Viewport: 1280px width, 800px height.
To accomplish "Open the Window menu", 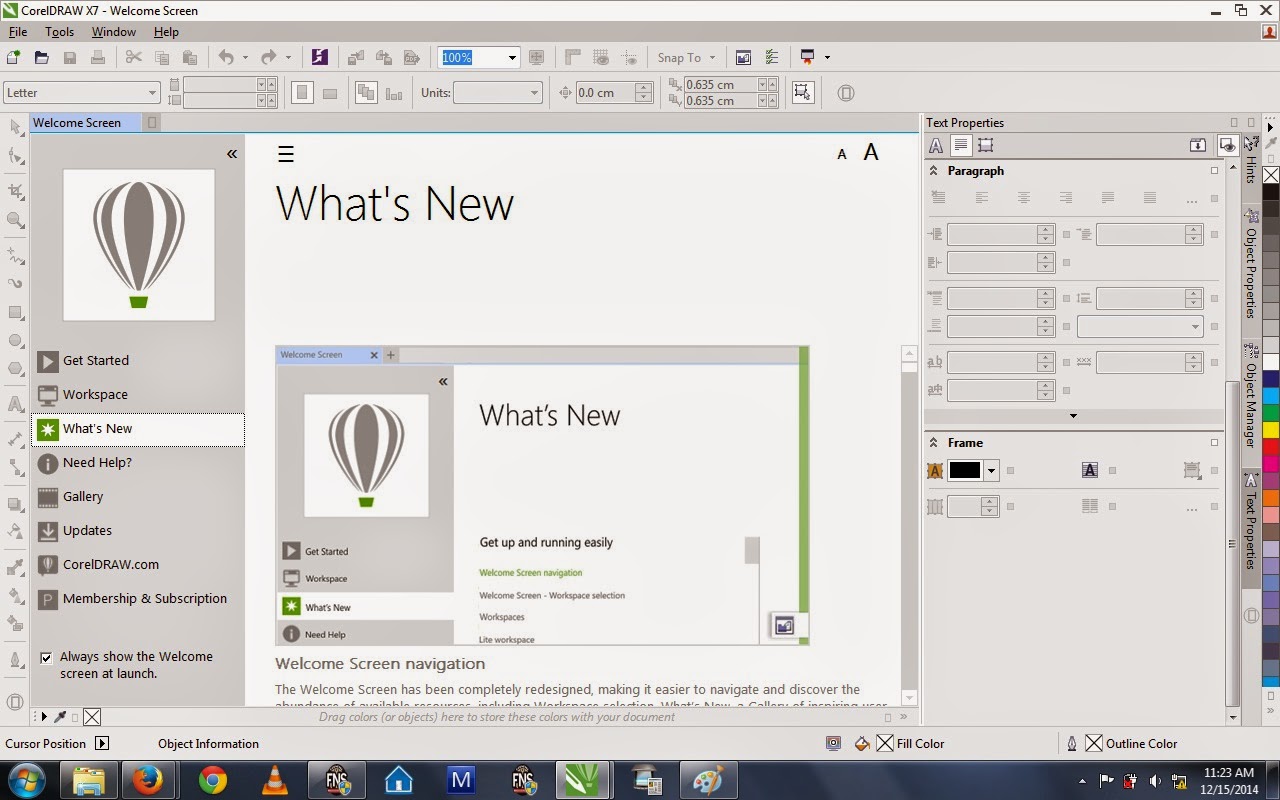I will click(x=114, y=32).
